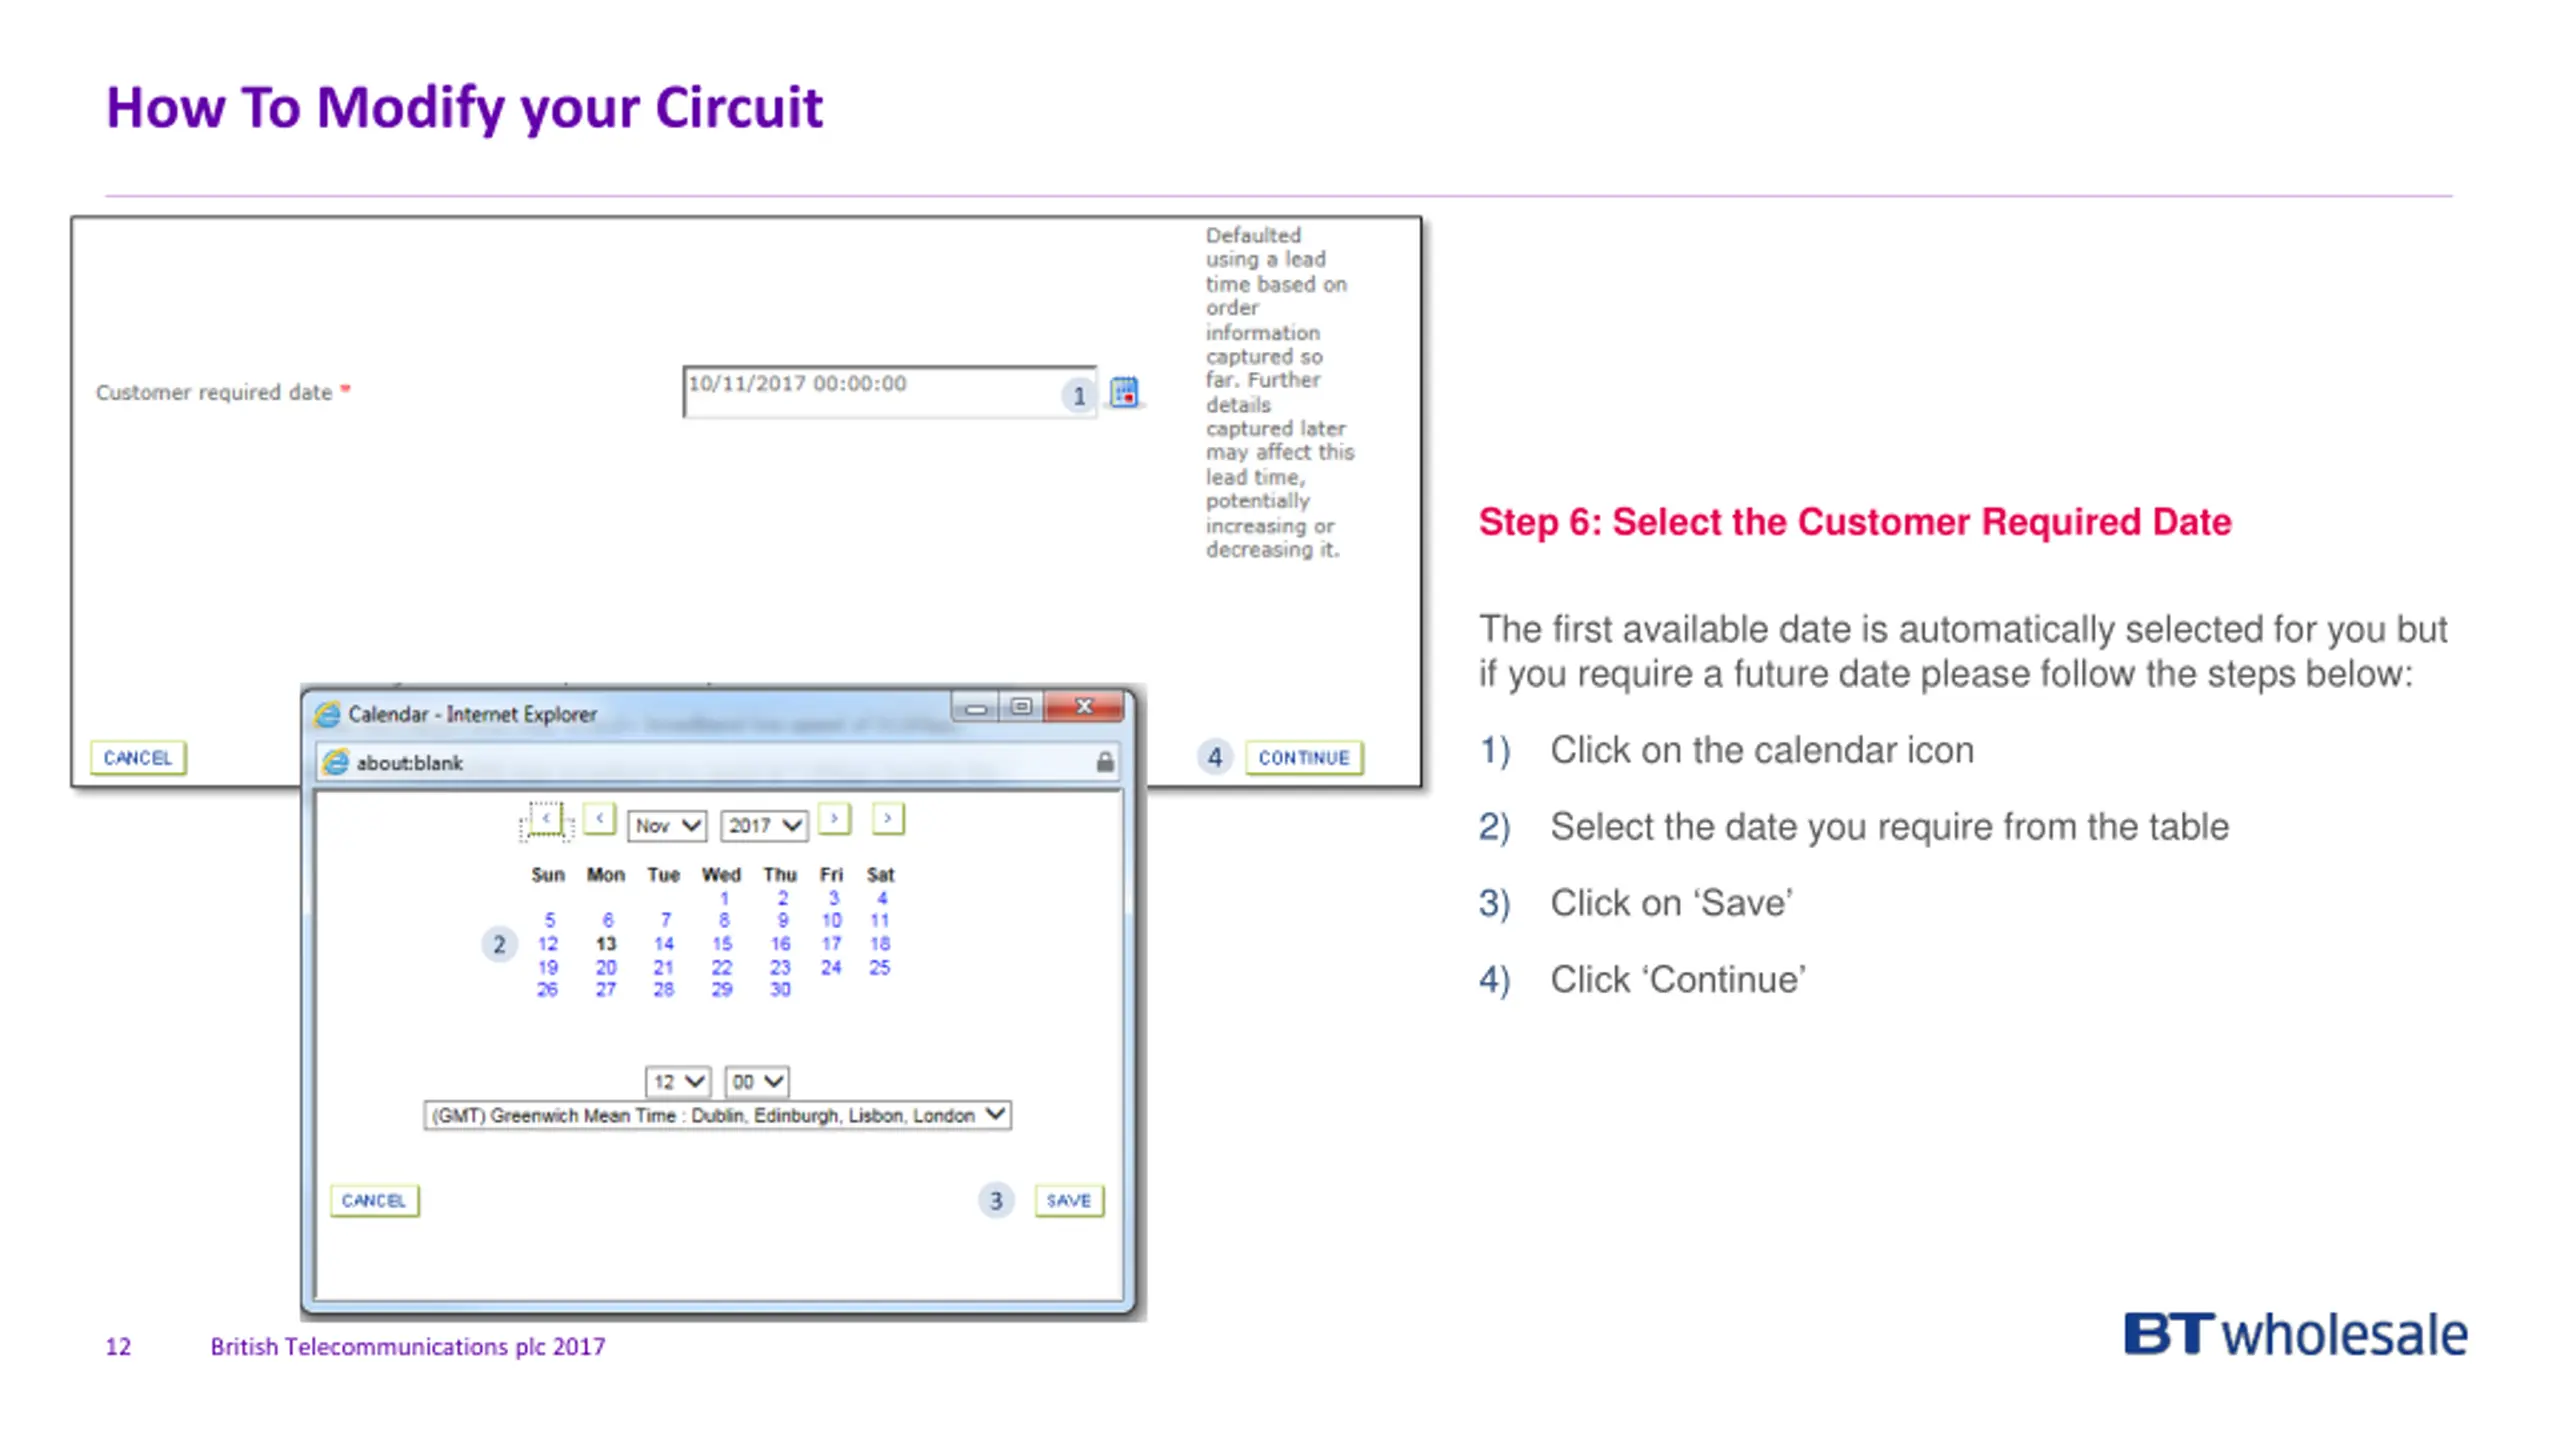Open the GMT time zone dropdown

tap(717, 1115)
